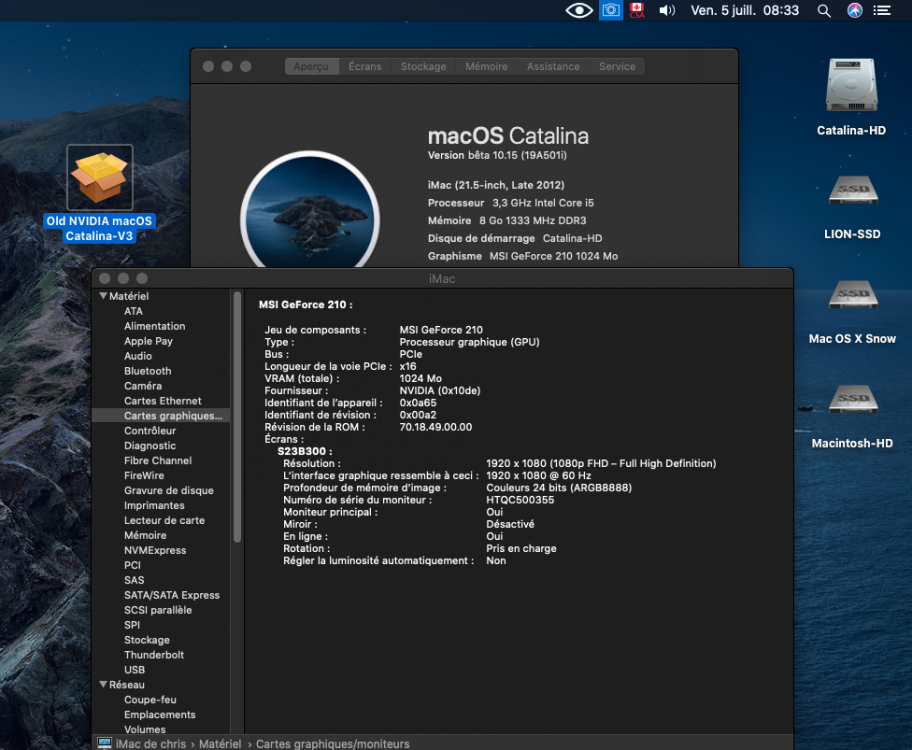This screenshot has width=912, height=750.
Task: Open the Canadian flag input source menu
Action: click(637, 10)
